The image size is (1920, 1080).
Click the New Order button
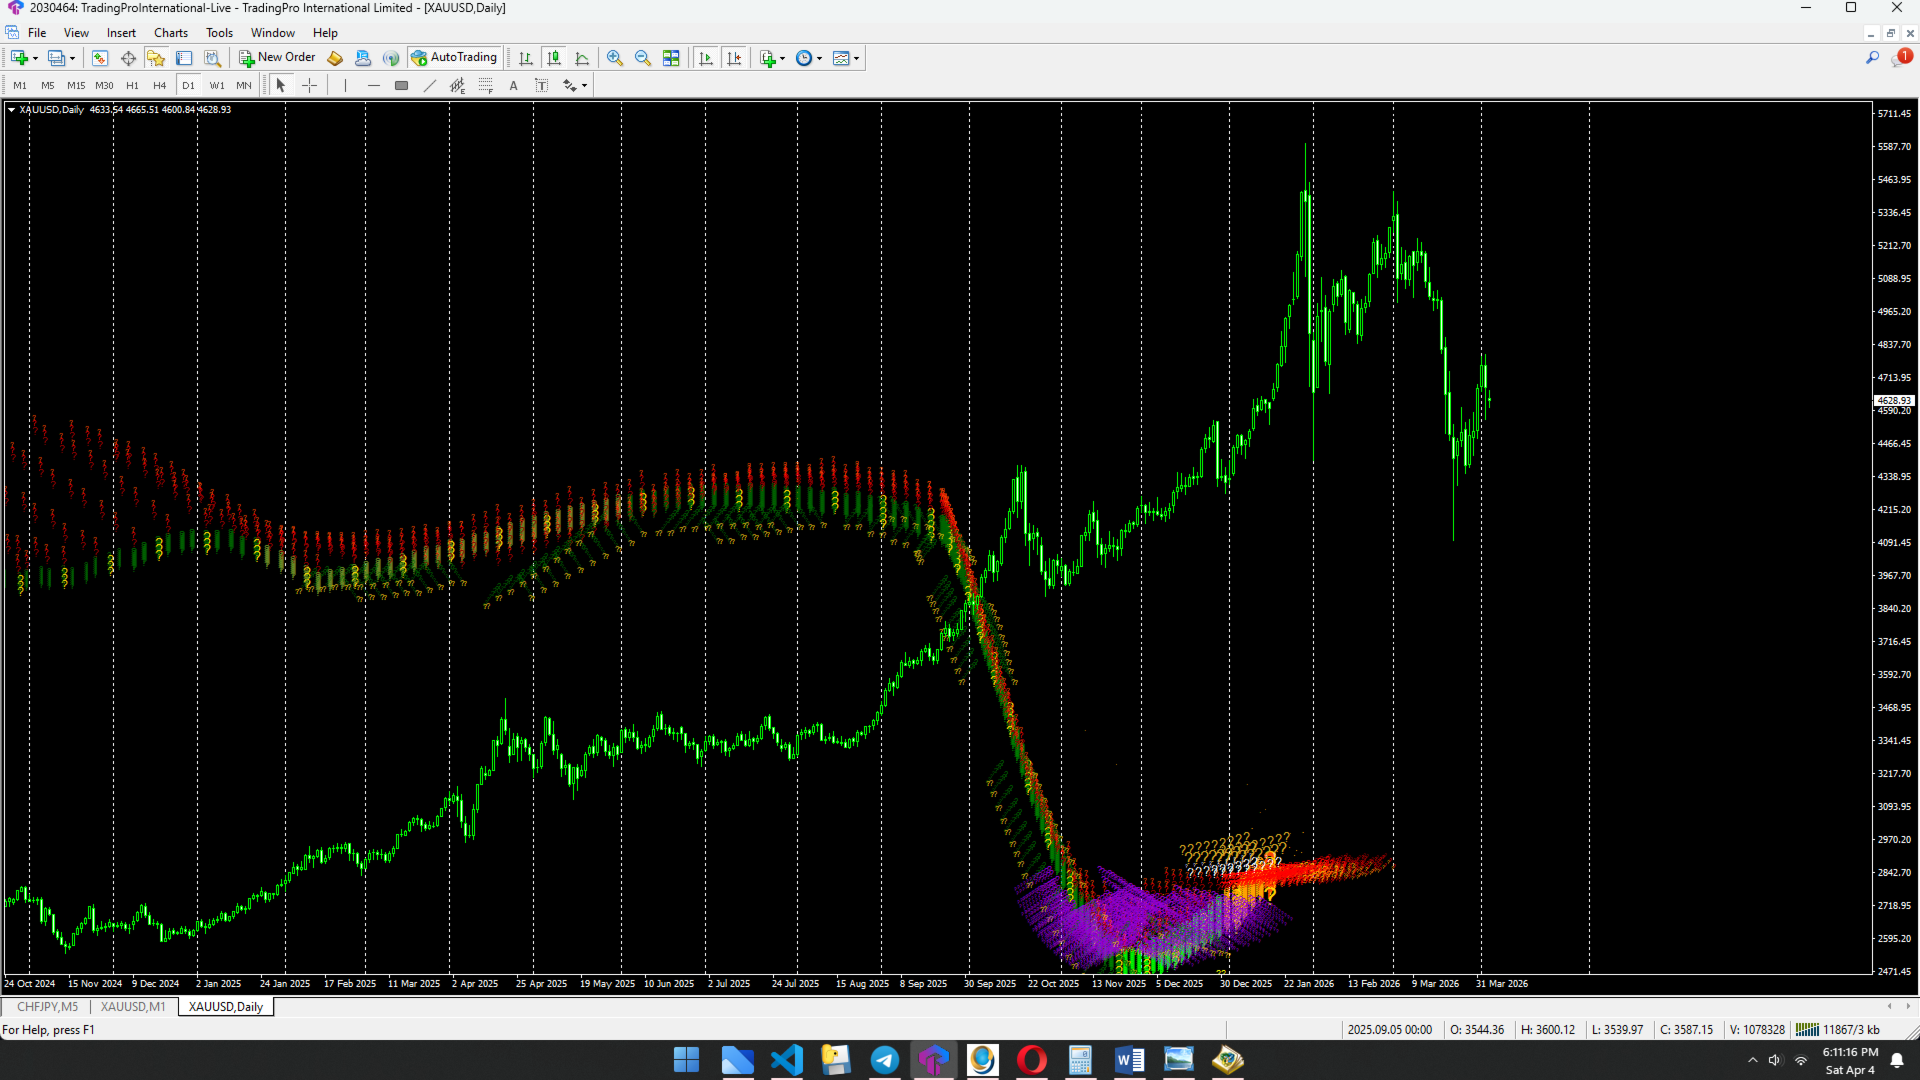pos(277,58)
